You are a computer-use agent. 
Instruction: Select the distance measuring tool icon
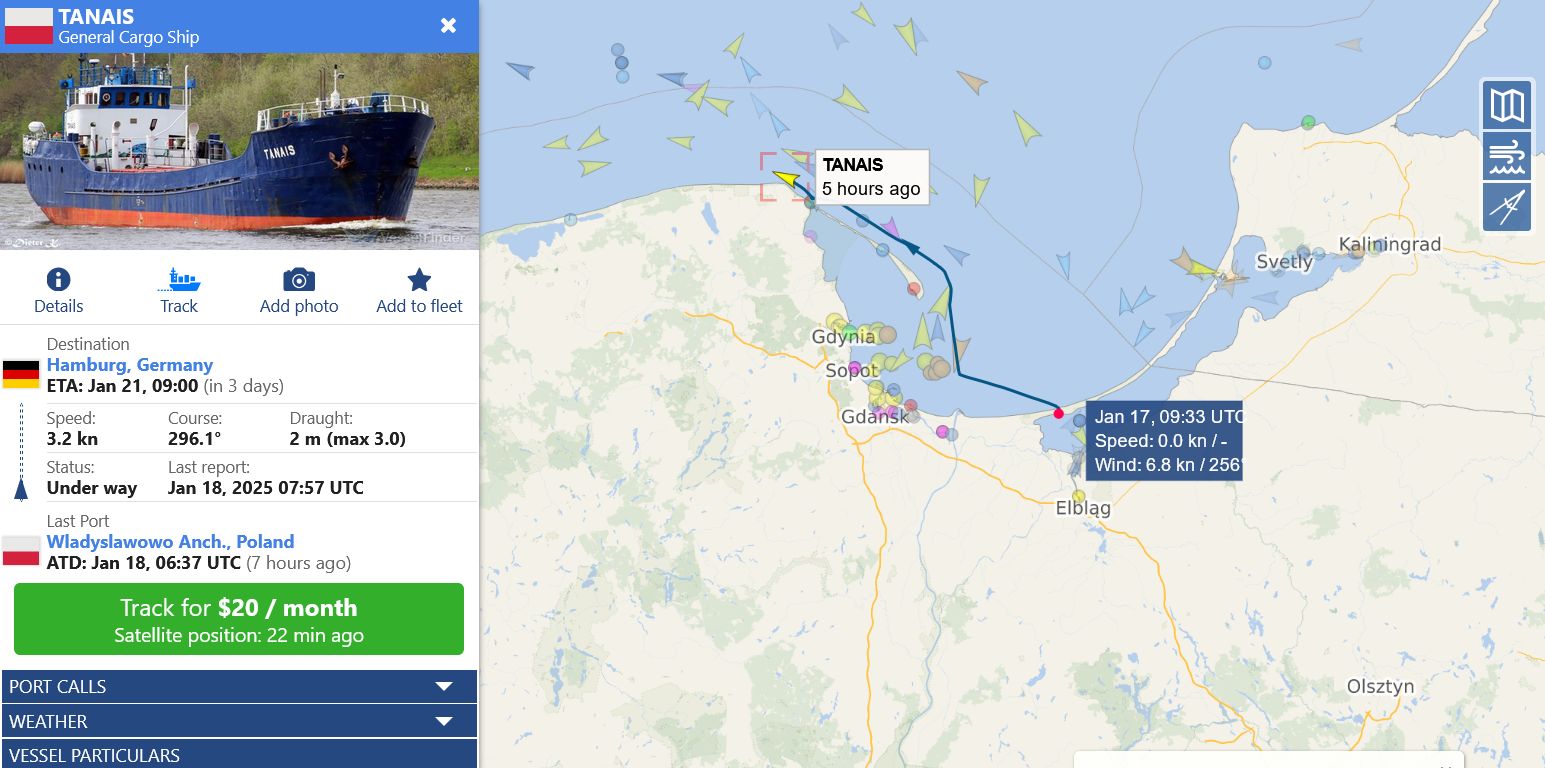[1507, 207]
